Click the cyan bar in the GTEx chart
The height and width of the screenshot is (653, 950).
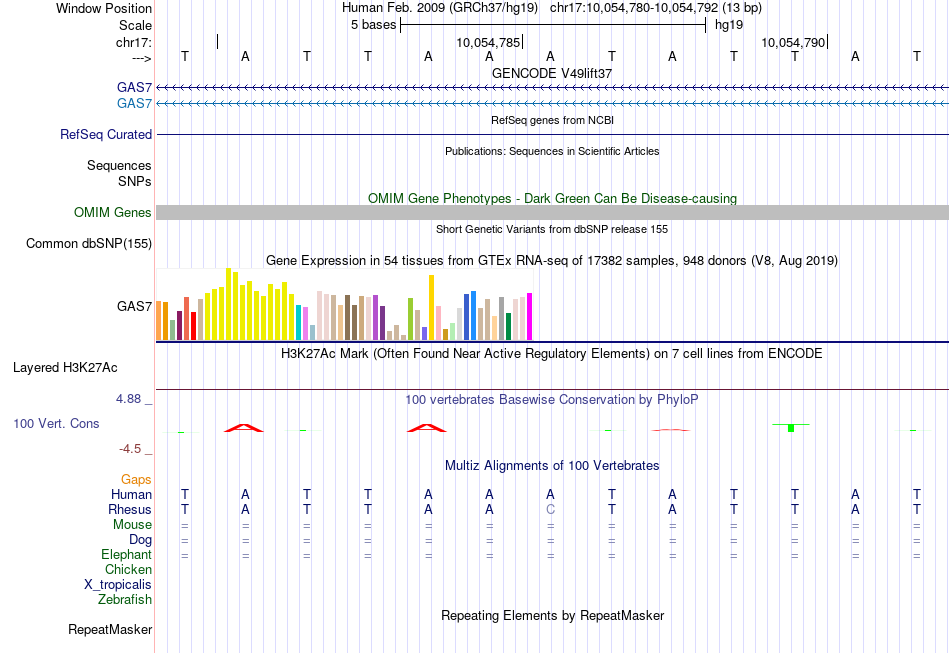click(298, 323)
